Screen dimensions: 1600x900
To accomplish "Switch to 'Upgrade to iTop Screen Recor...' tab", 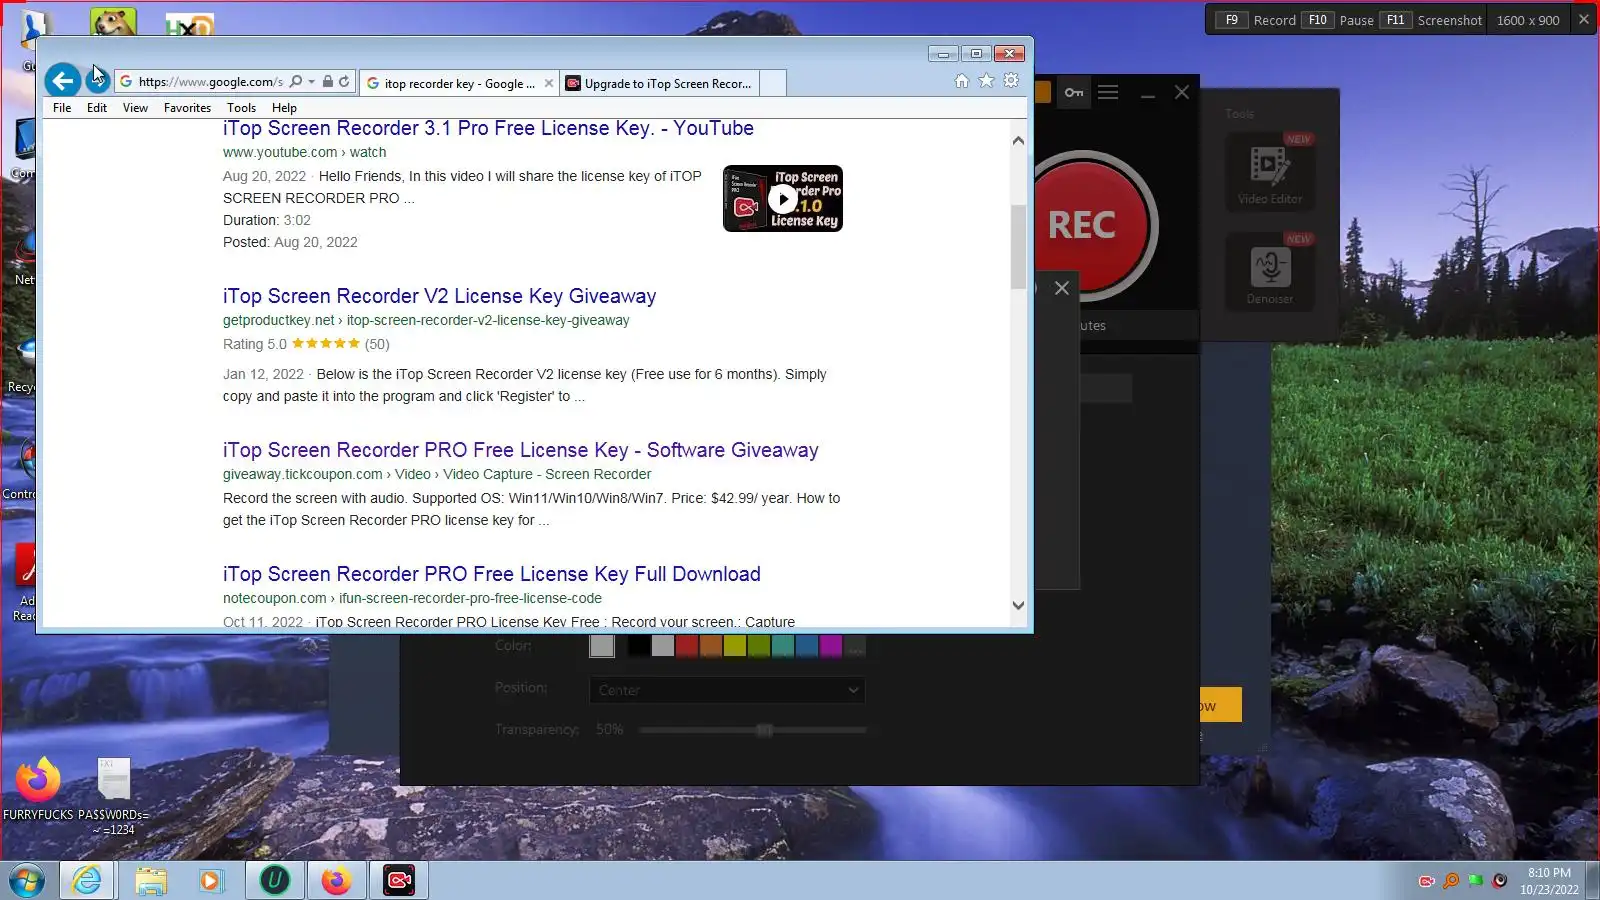I will point(660,83).
